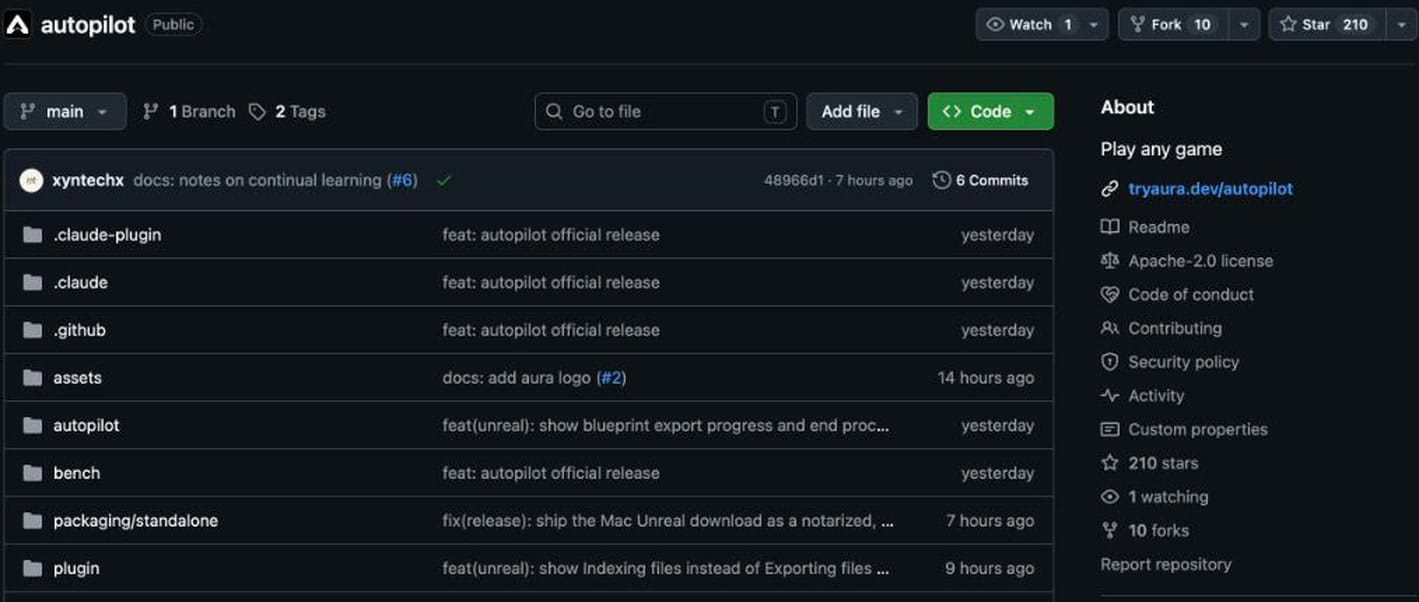The width and height of the screenshot is (1419, 602).
Task: Open the plugin folder
Action: click(x=76, y=569)
